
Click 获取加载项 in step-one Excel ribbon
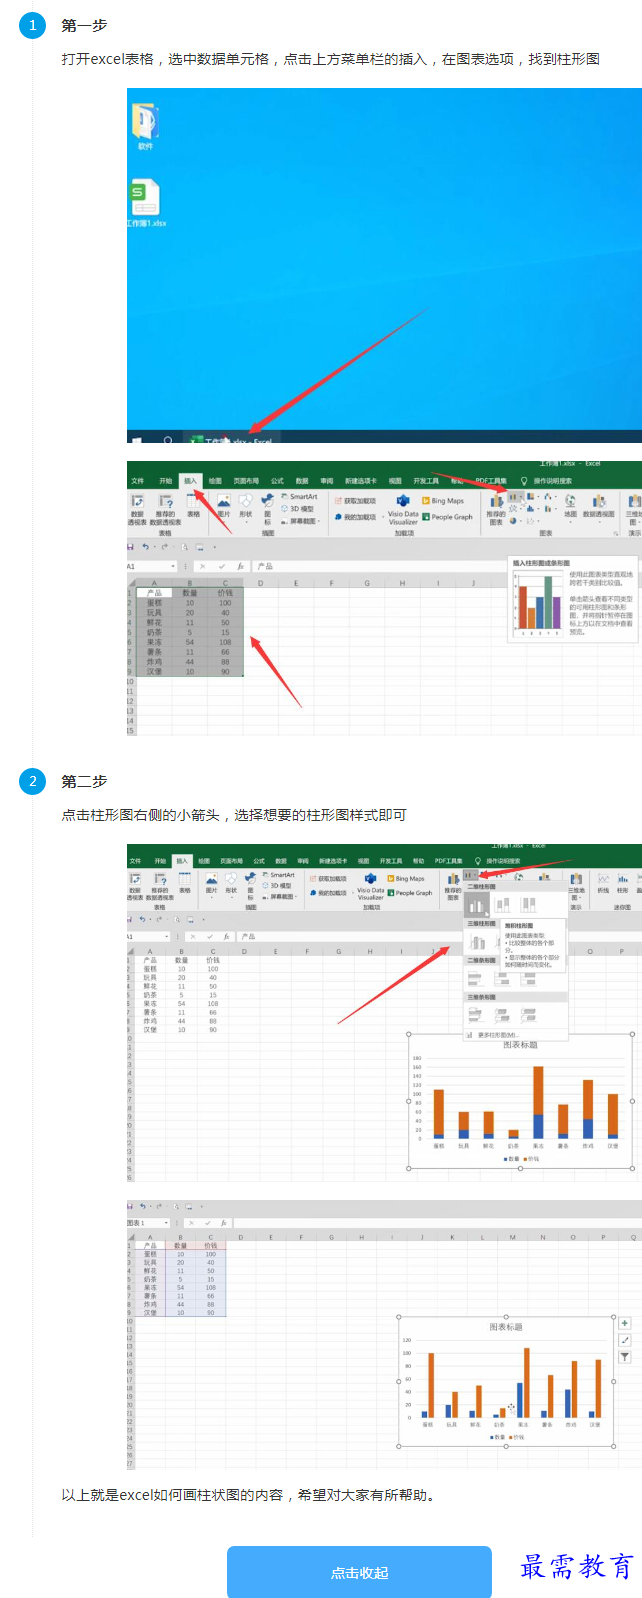pyautogui.click(x=357, y=501)
